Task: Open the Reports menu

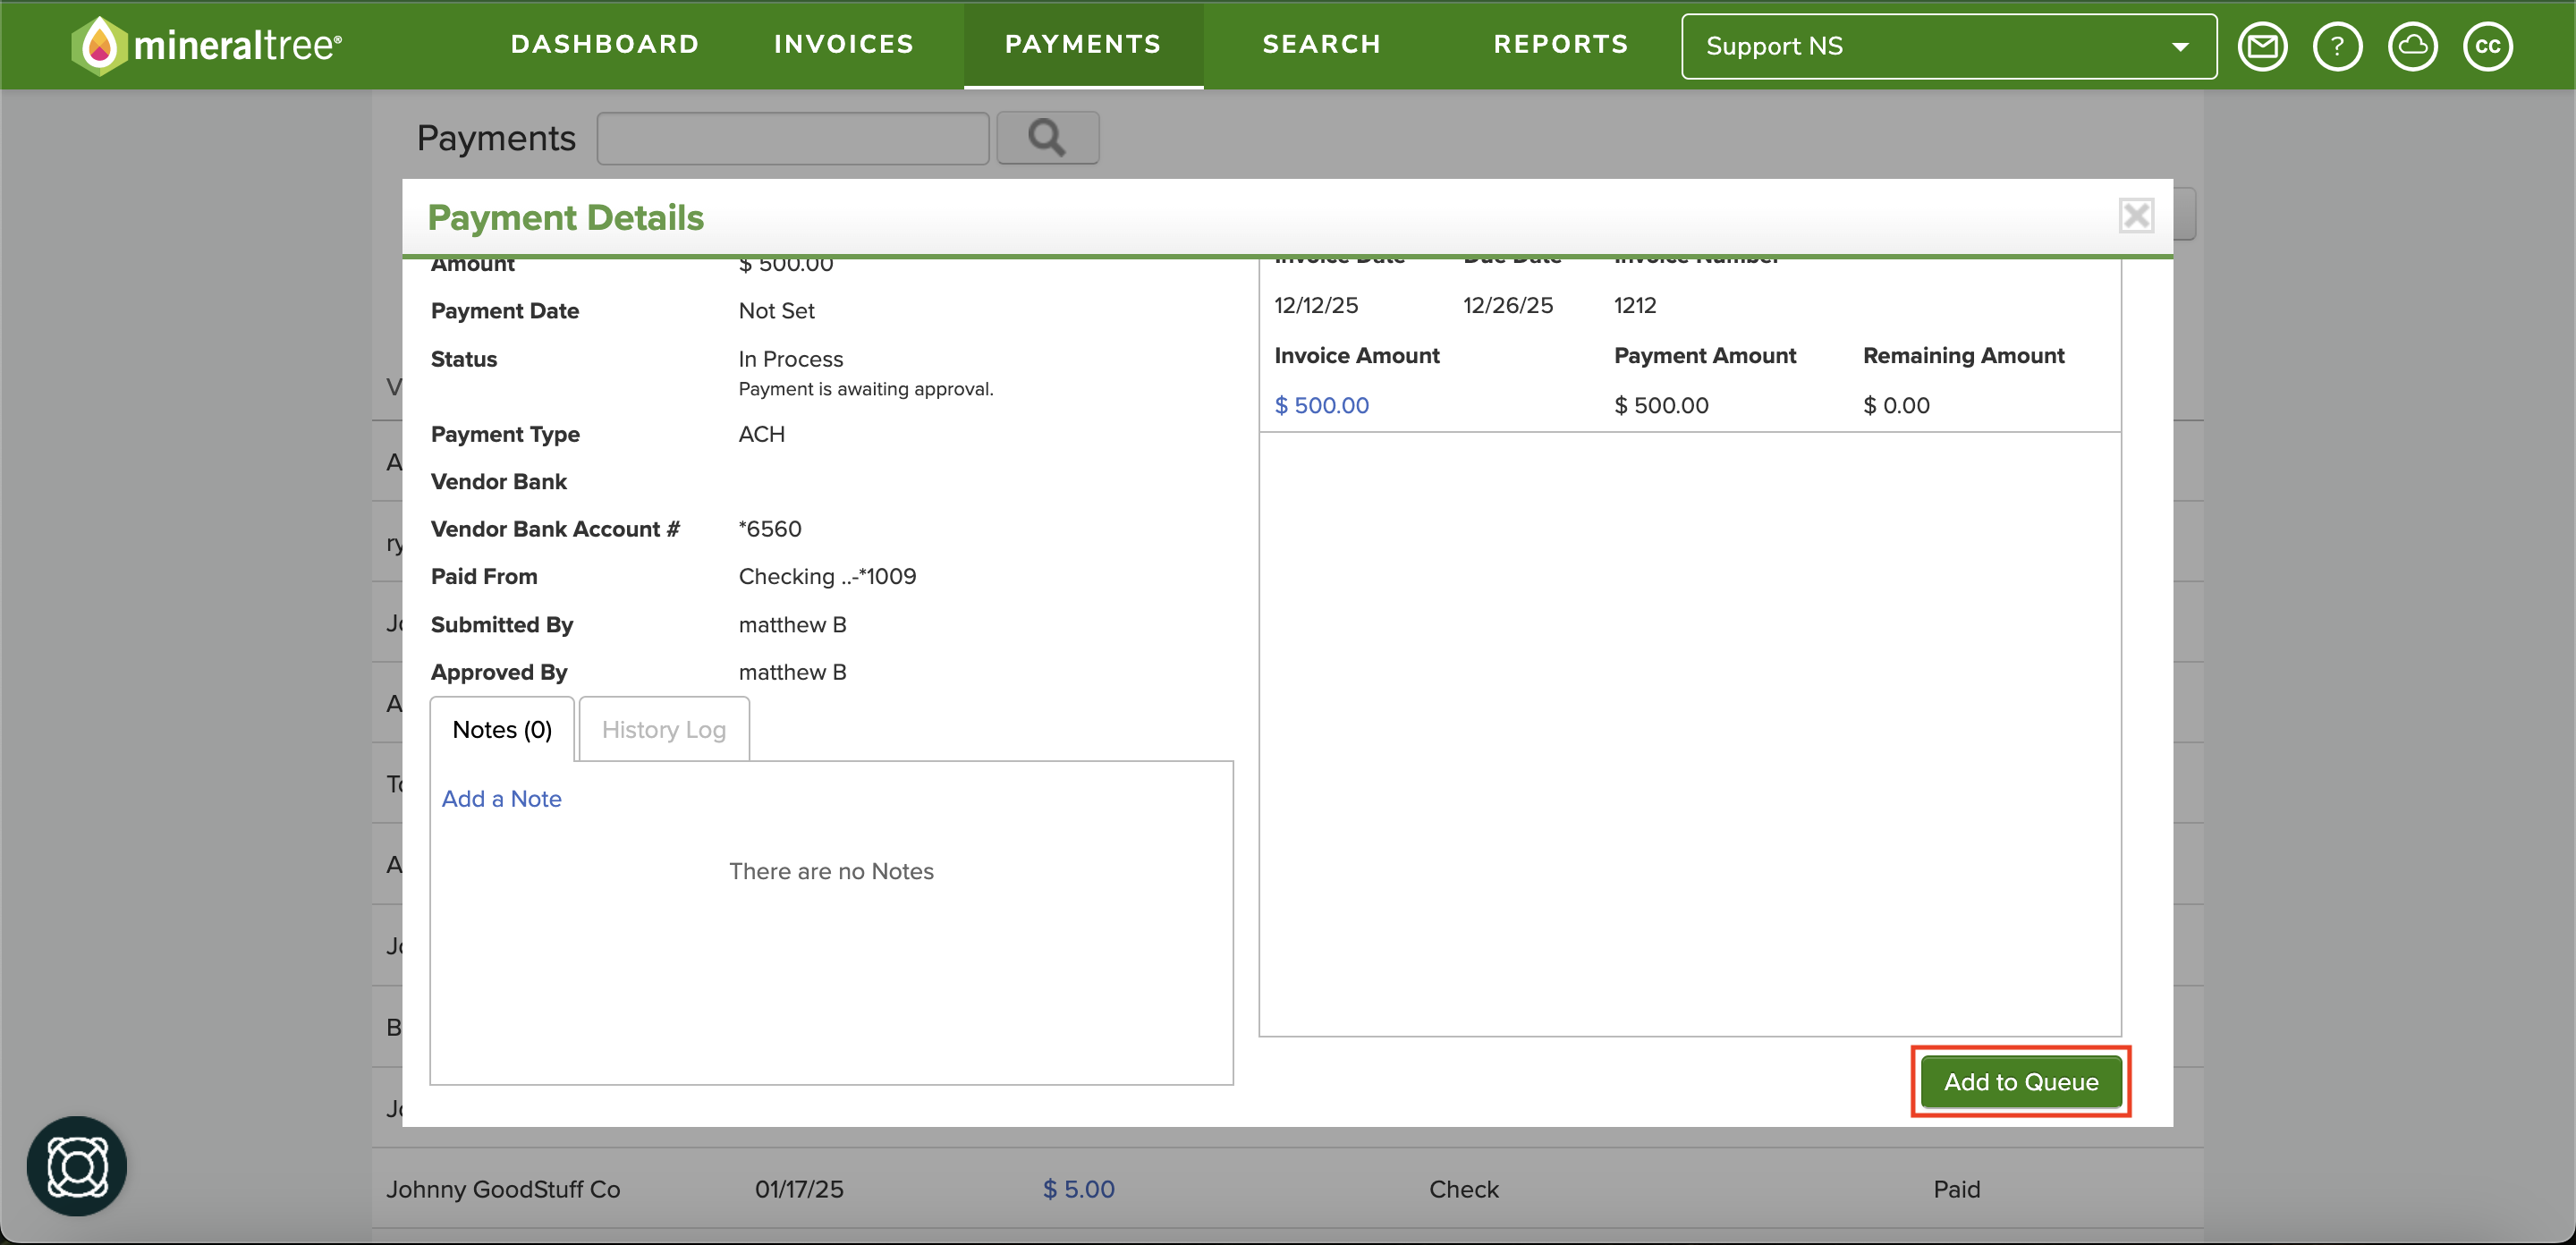Action: tap(1561, 44)
